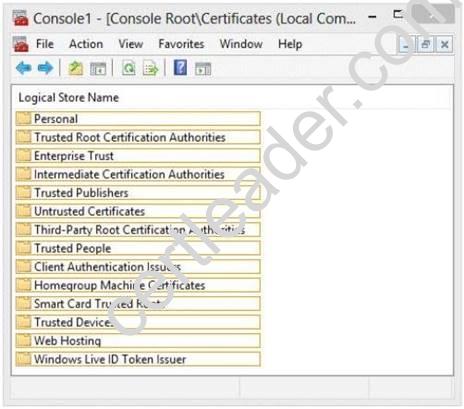Select Untrusted Certificates folder
The height and width of the screenshot is (409, 464).
coord(138,211)
